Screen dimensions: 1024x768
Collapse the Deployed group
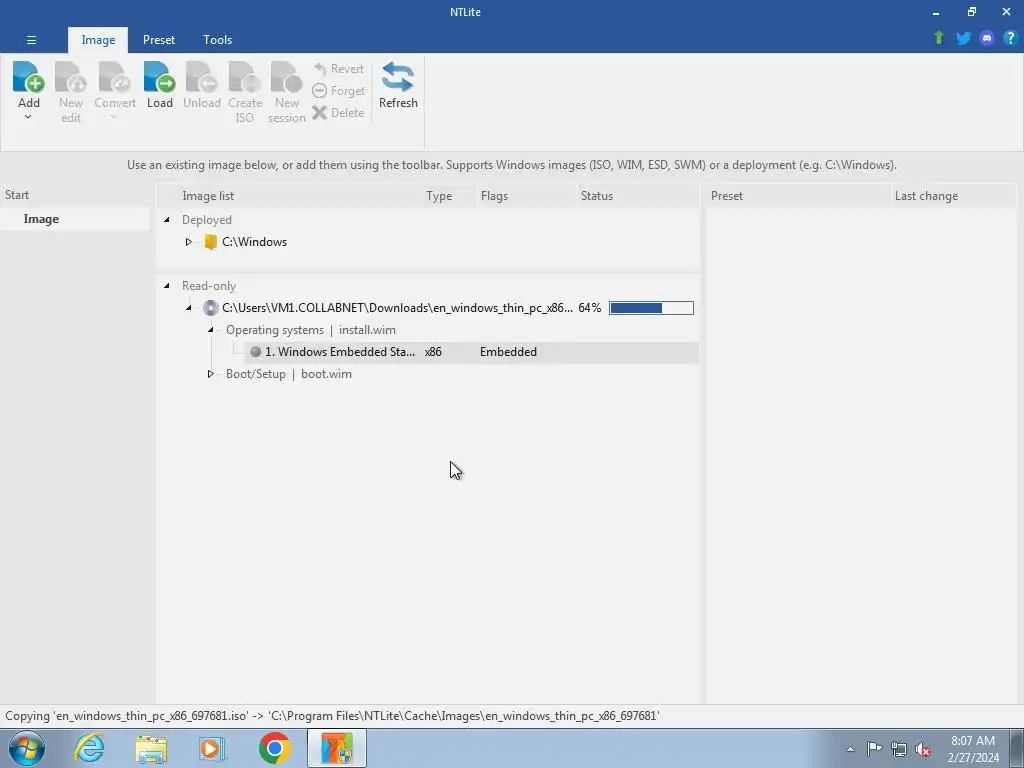coord(167,220)
